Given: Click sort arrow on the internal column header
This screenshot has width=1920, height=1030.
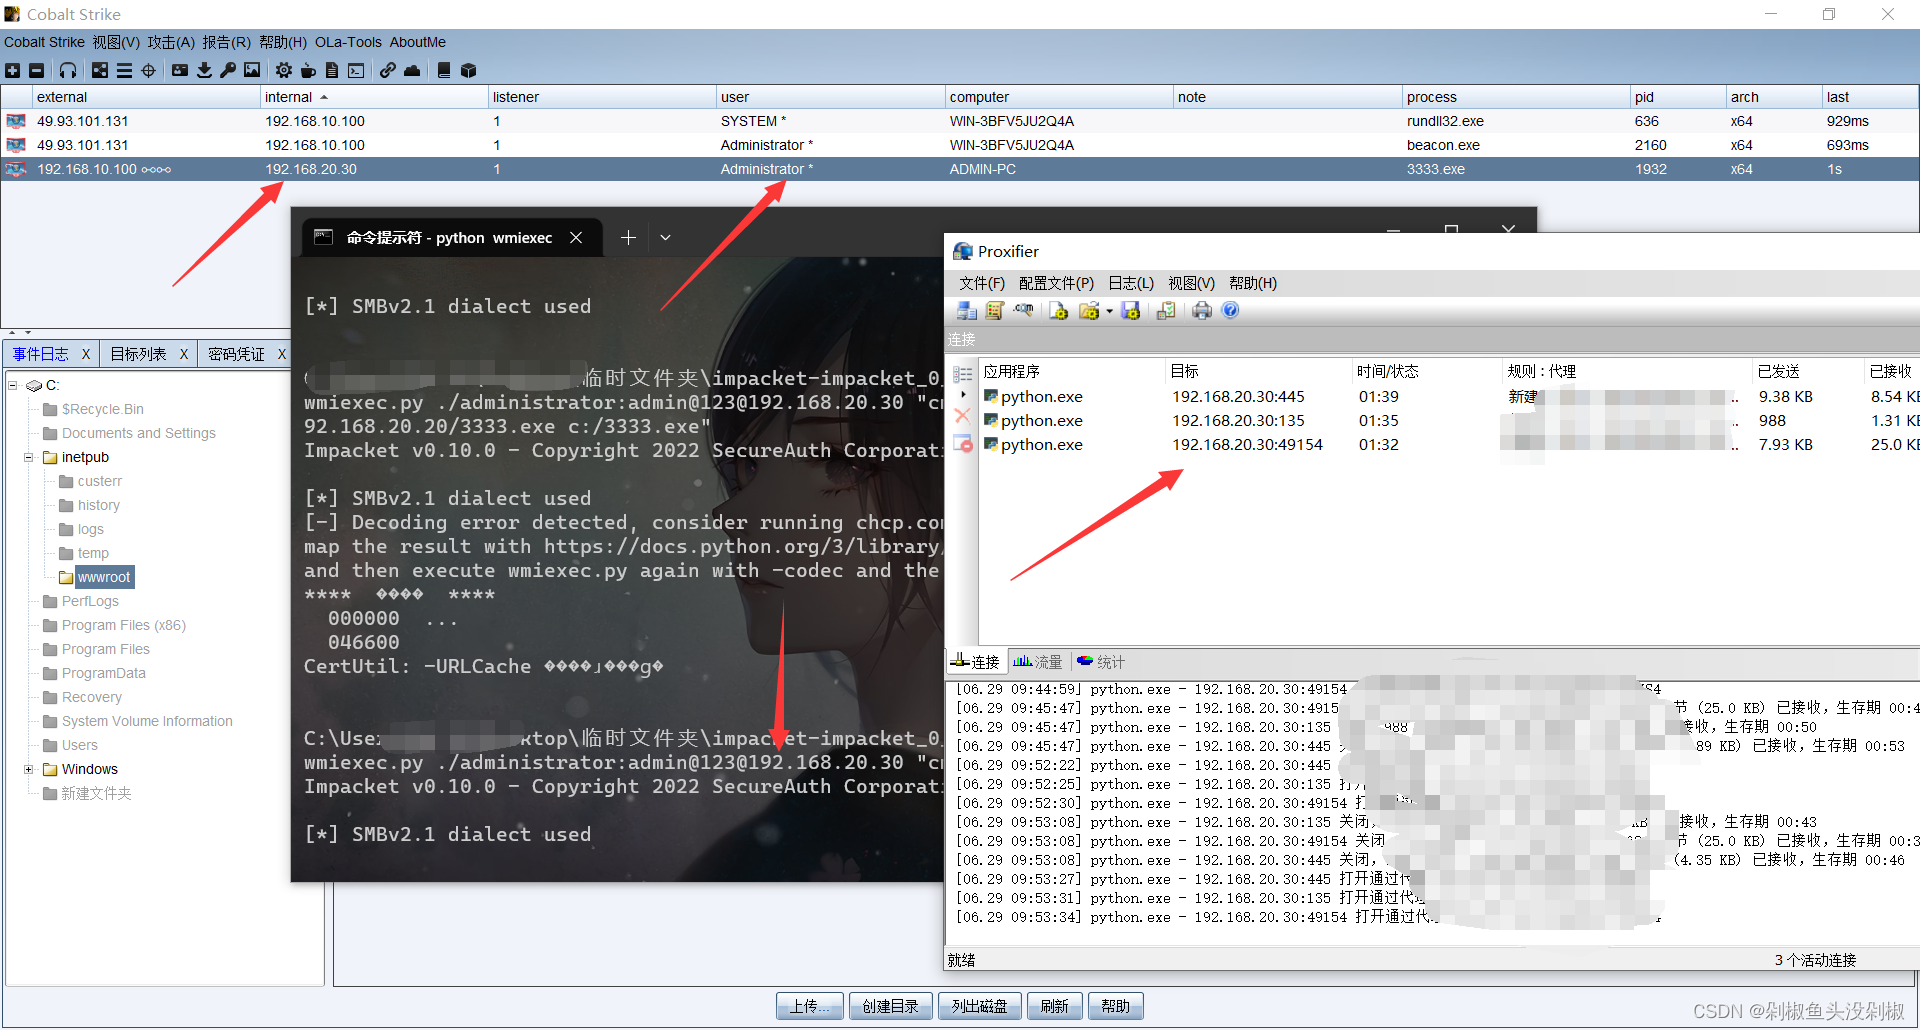Looking at the screenshot, I should pyautogui.click(x=324, y=97).
